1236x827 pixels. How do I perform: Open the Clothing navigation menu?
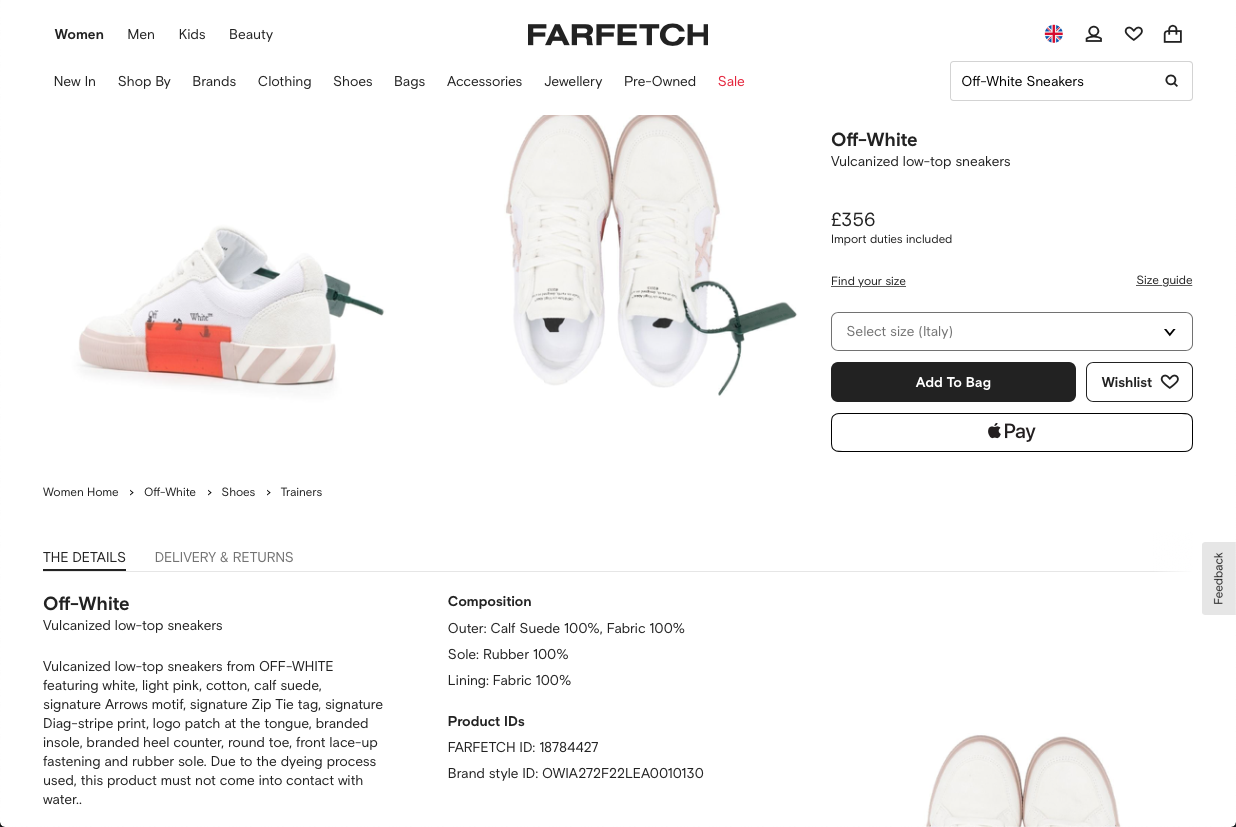[x=284, y=81]
